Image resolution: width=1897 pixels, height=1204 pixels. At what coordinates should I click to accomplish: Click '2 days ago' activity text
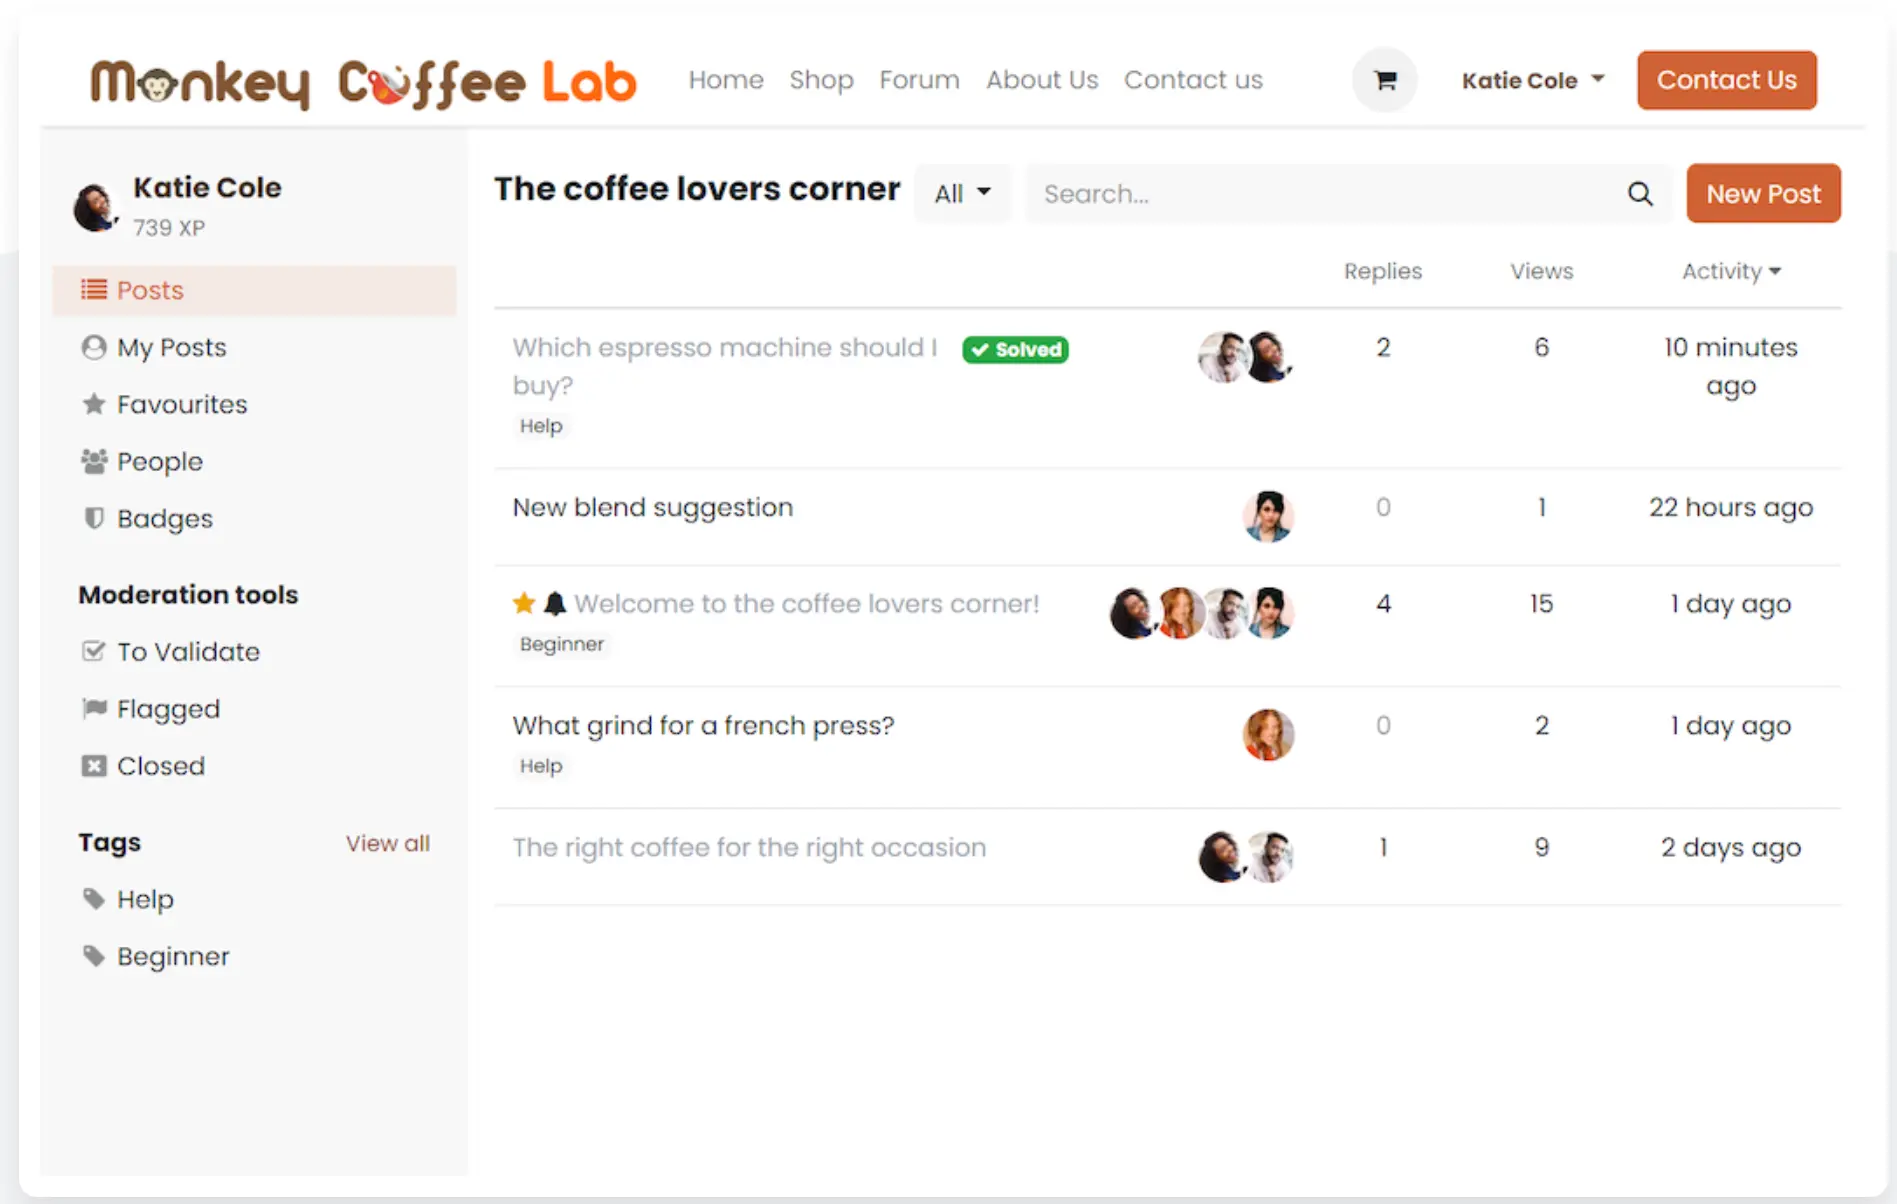[1731, 847]
